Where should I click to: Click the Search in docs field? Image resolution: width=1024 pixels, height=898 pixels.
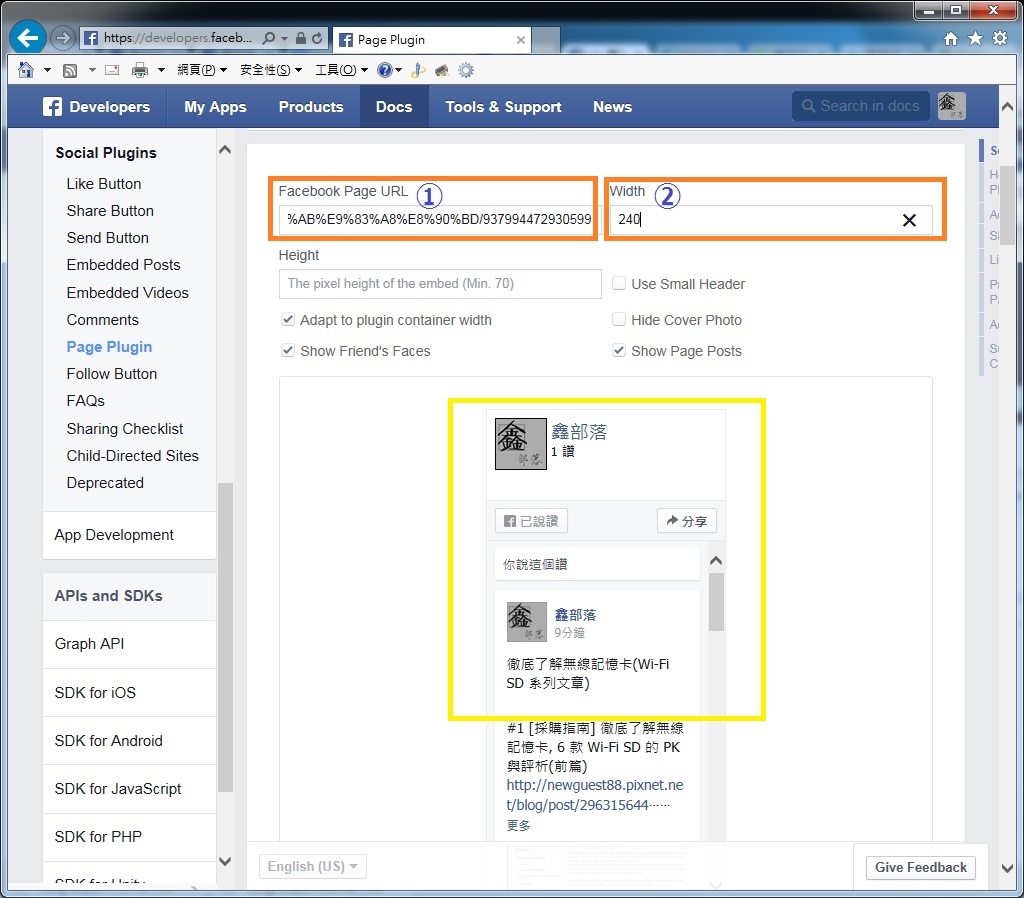[861, 106]
